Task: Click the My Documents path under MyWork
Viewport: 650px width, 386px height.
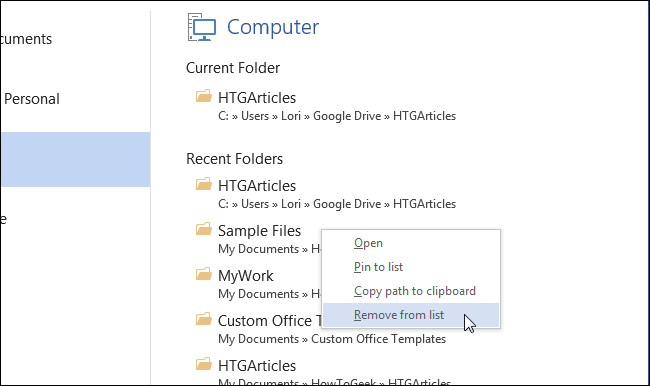Action: (270, 294)
